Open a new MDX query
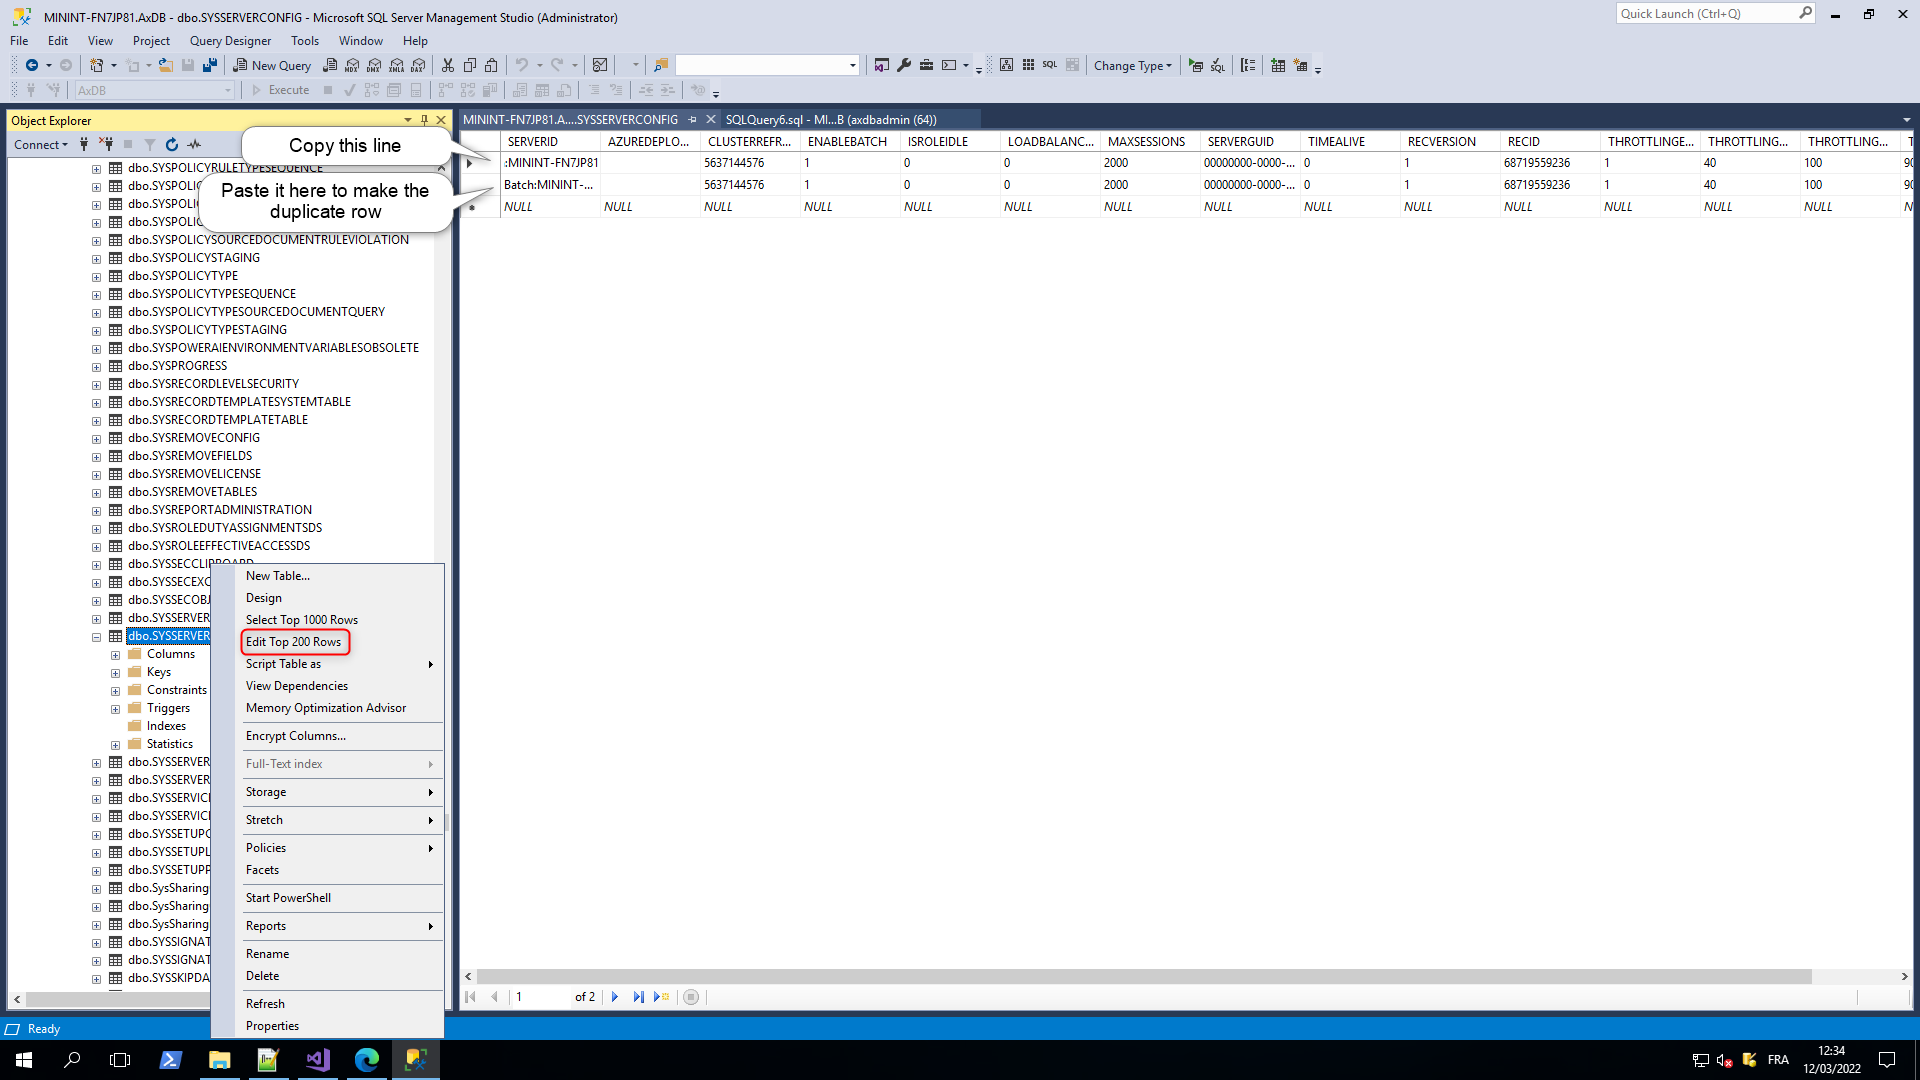Viewport: 1920px width, 1080px height. [x=350, y=65]
